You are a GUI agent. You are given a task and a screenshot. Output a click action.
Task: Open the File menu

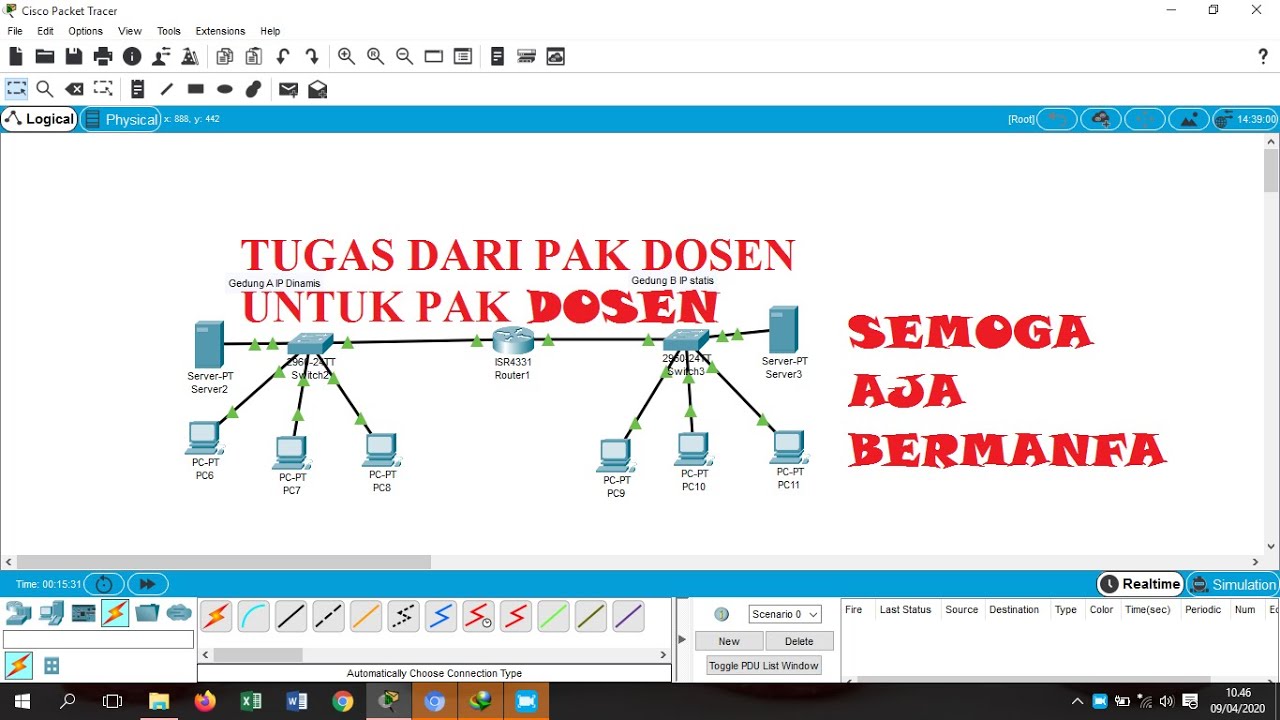[15, 31]
